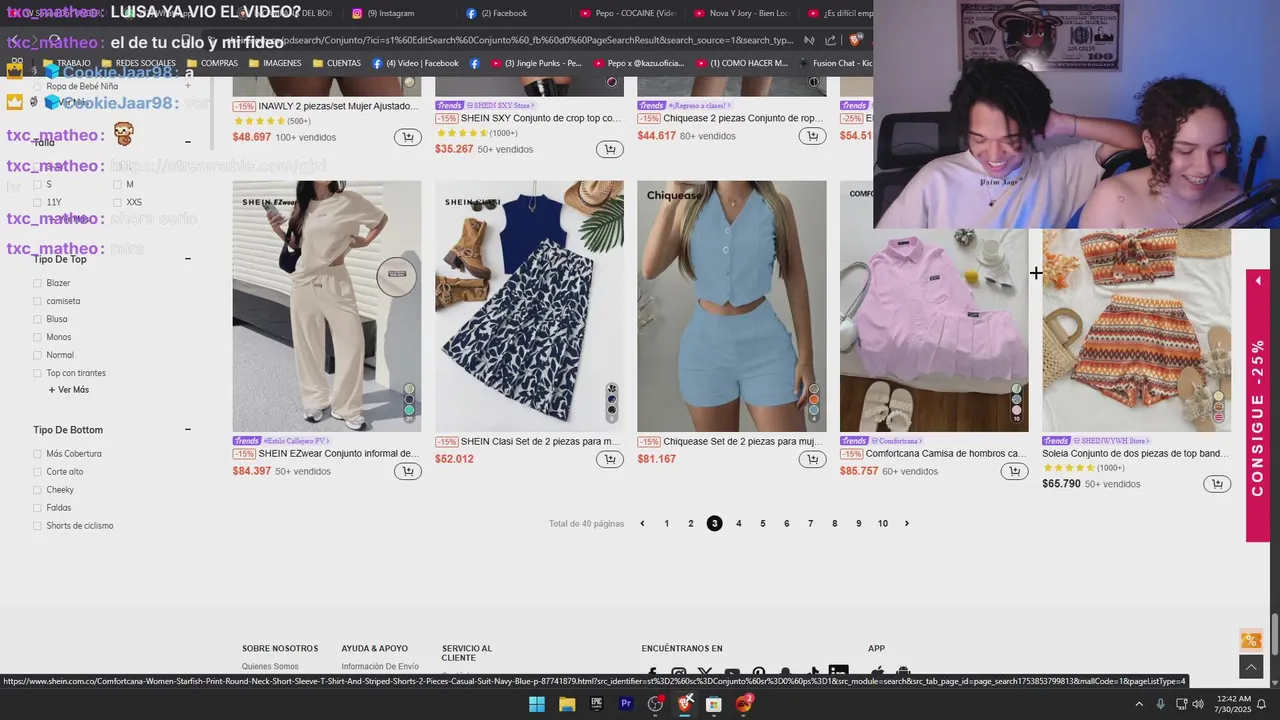This screenshot has width=1280, height=720.
Task: Check the Blusa filter
Action: click(x=38, y=319)
